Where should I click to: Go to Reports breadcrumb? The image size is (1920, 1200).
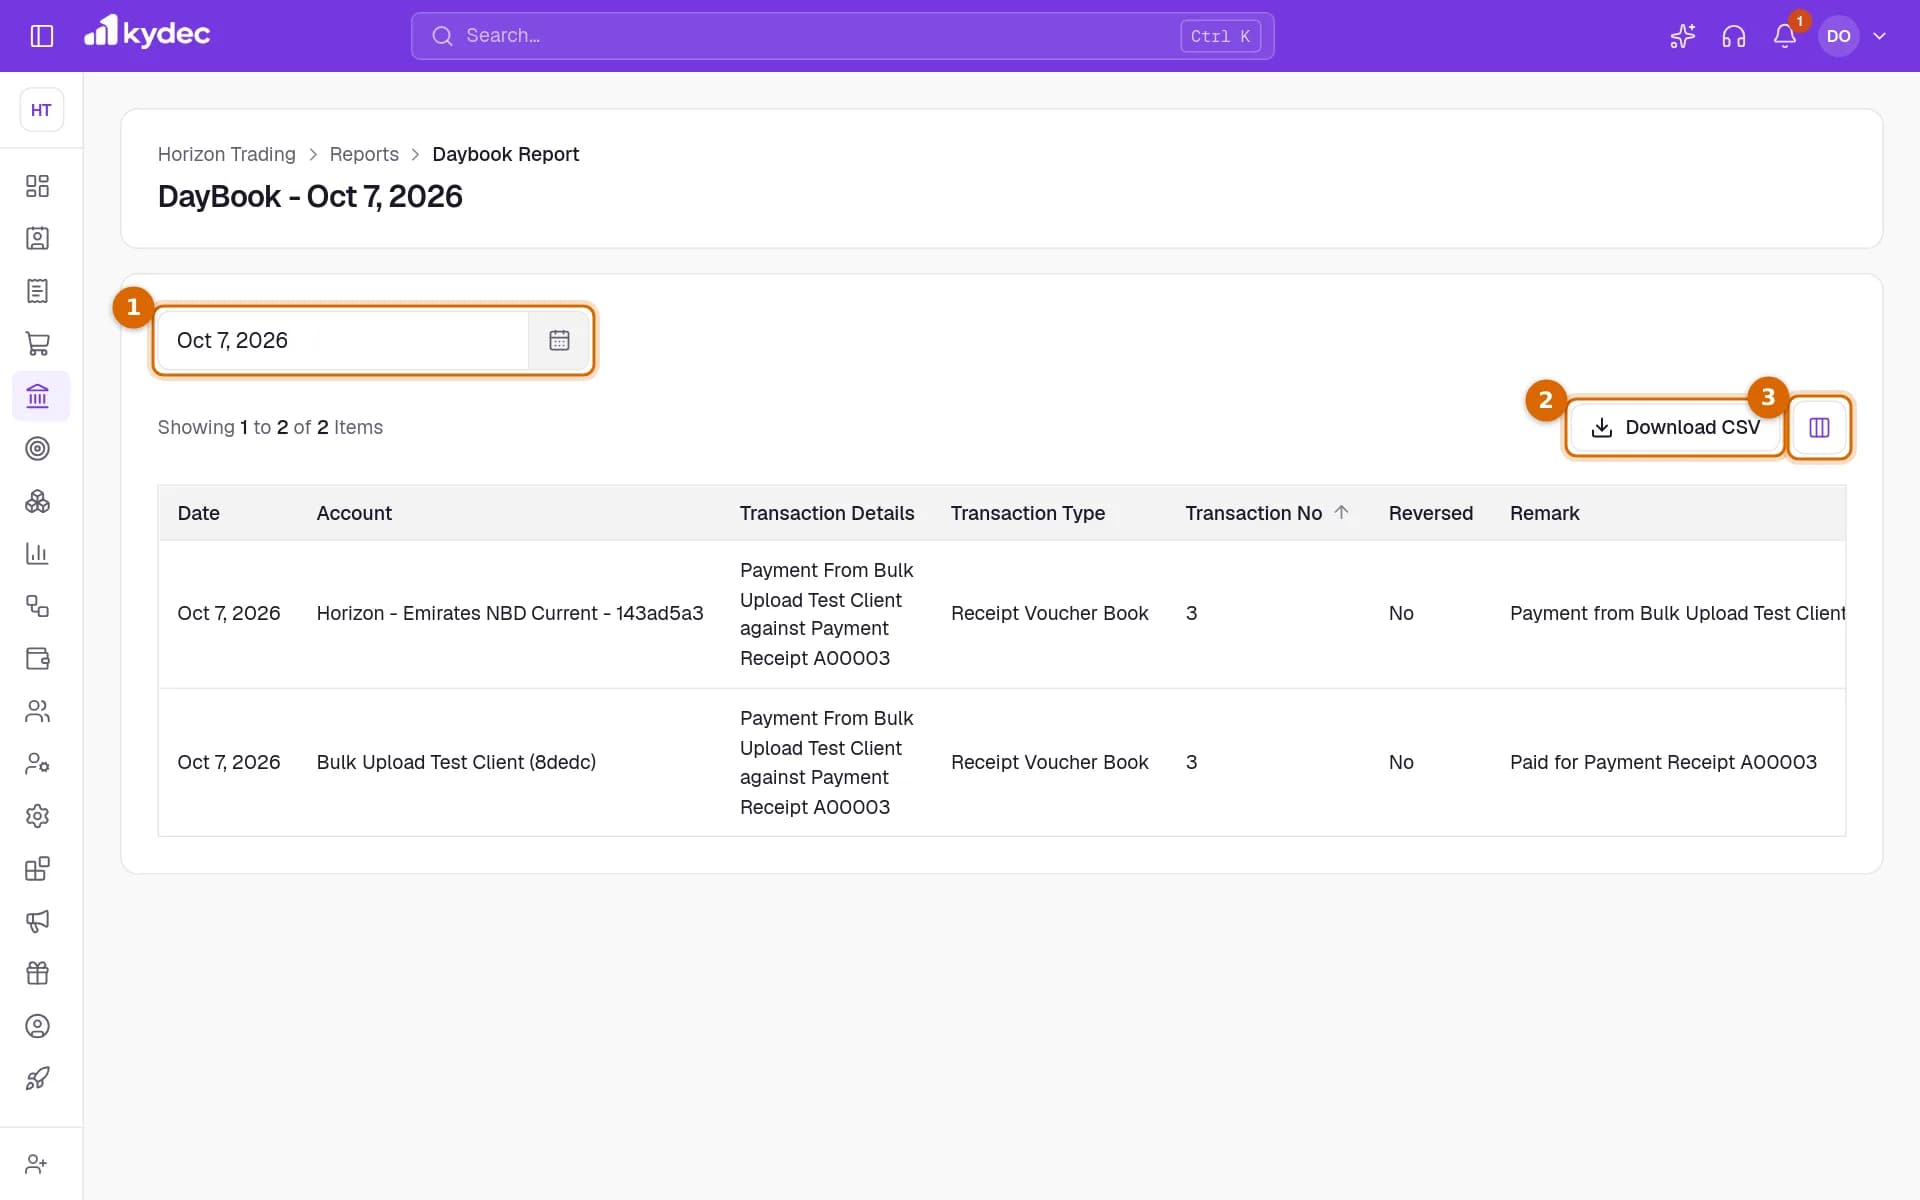(364, 154)
